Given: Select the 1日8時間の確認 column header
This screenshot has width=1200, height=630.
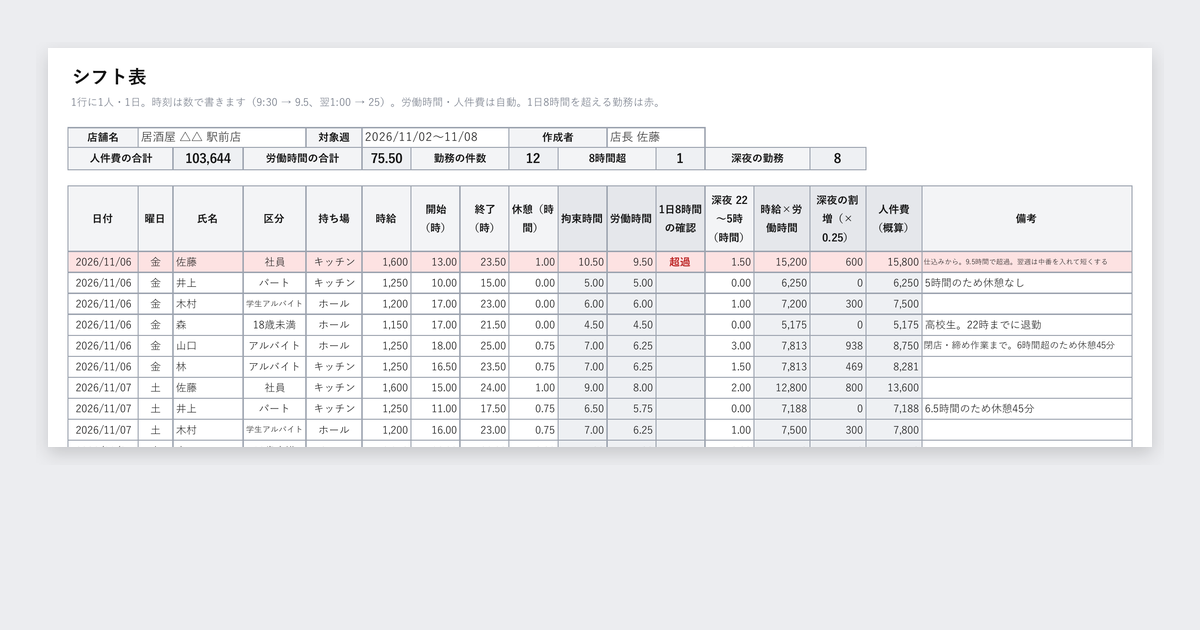Looking at the screenshot, I should pyautogui.click(x=680, y=218).
